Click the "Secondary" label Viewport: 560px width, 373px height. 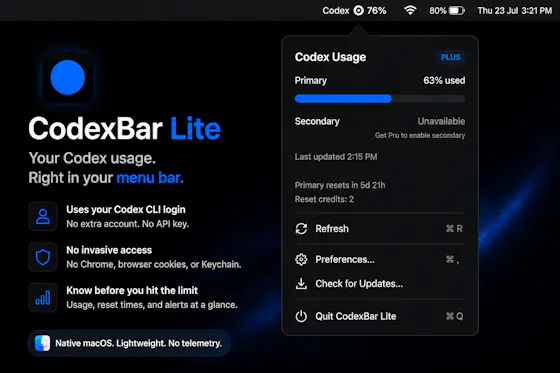[x=317, y=121]
